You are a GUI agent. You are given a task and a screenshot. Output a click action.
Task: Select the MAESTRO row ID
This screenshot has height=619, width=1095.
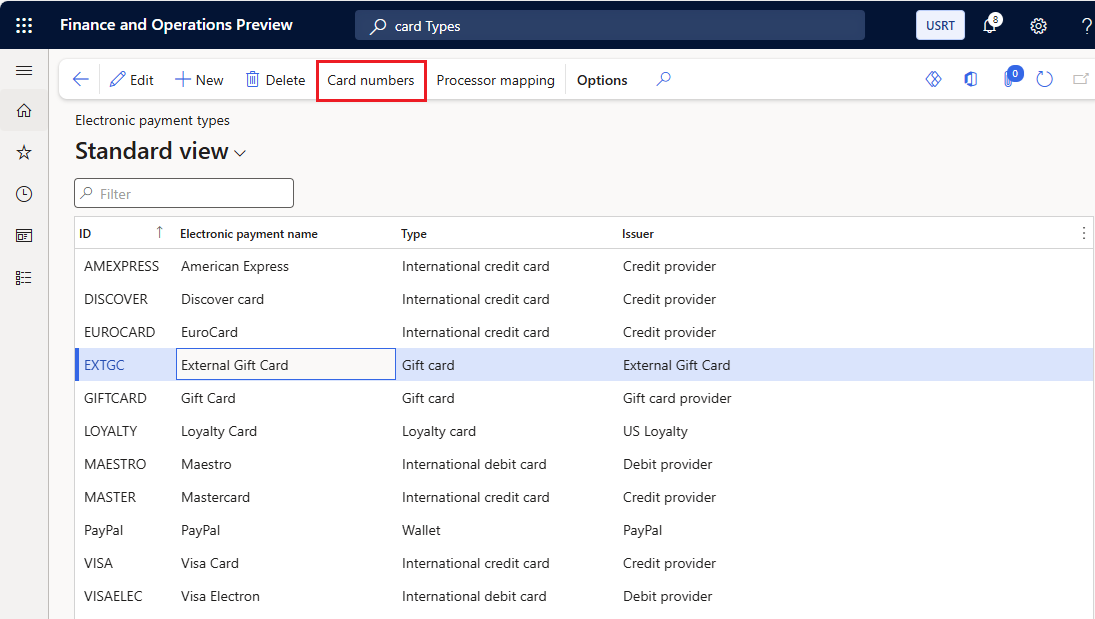pyautogui.click(x=115, y=464)
